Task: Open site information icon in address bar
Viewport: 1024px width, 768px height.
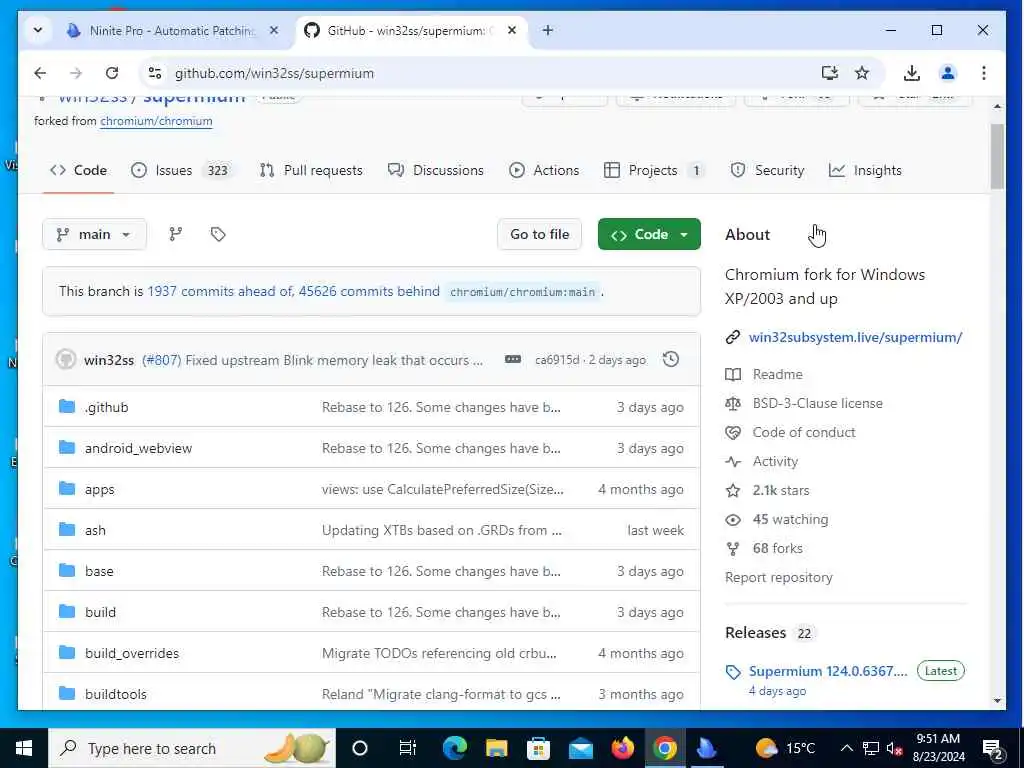Action: pos(155,73)
